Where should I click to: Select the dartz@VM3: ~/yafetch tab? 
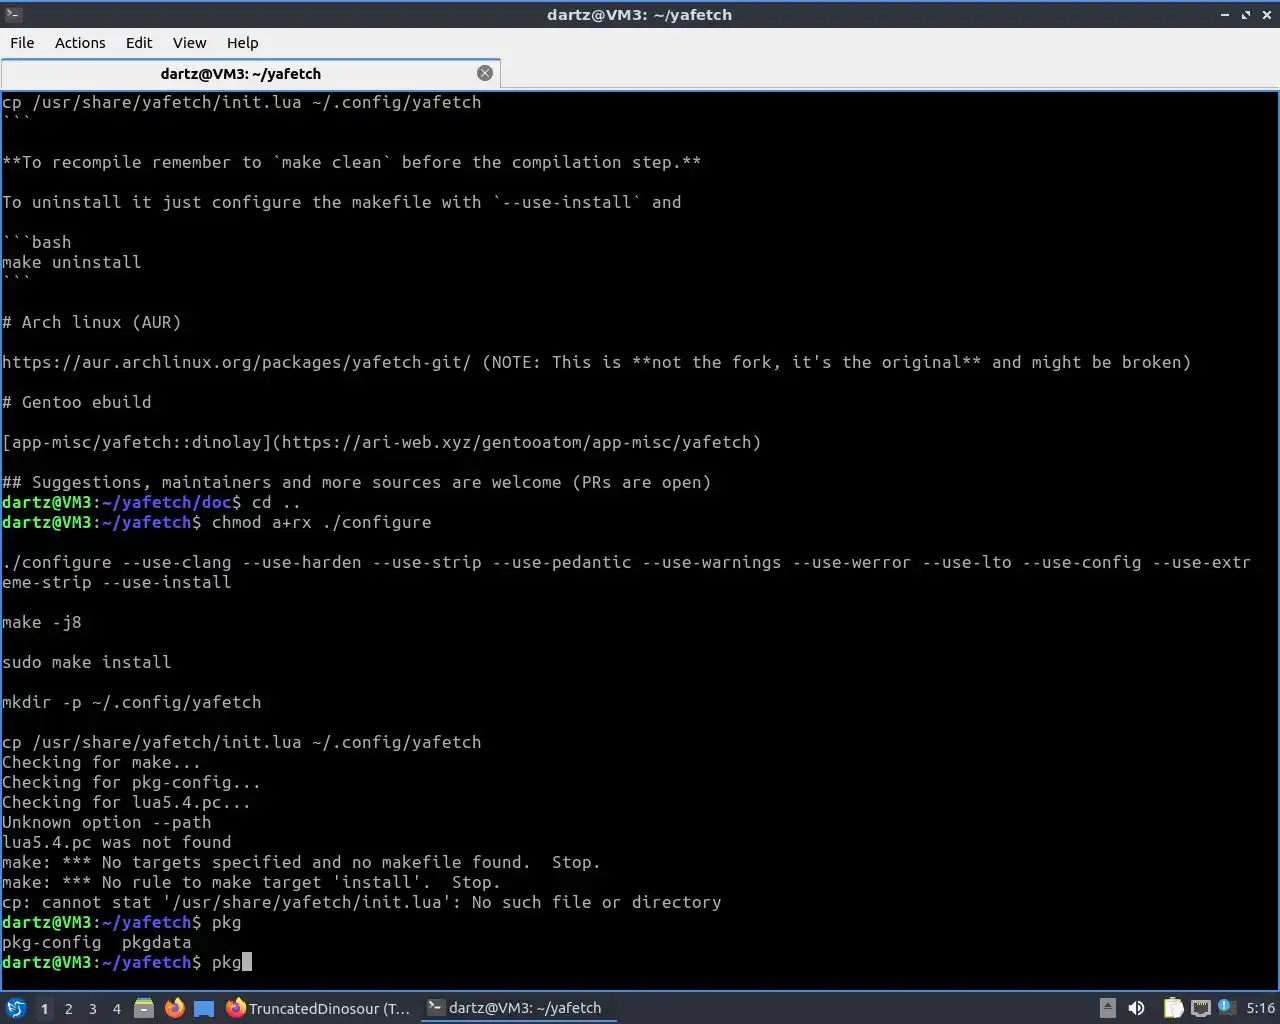pos(250,74)
